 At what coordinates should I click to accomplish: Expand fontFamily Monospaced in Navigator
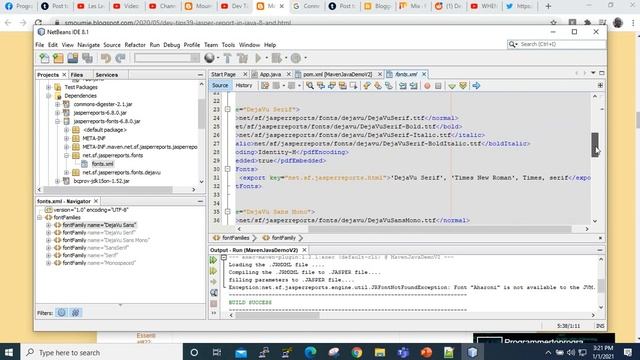49,263
